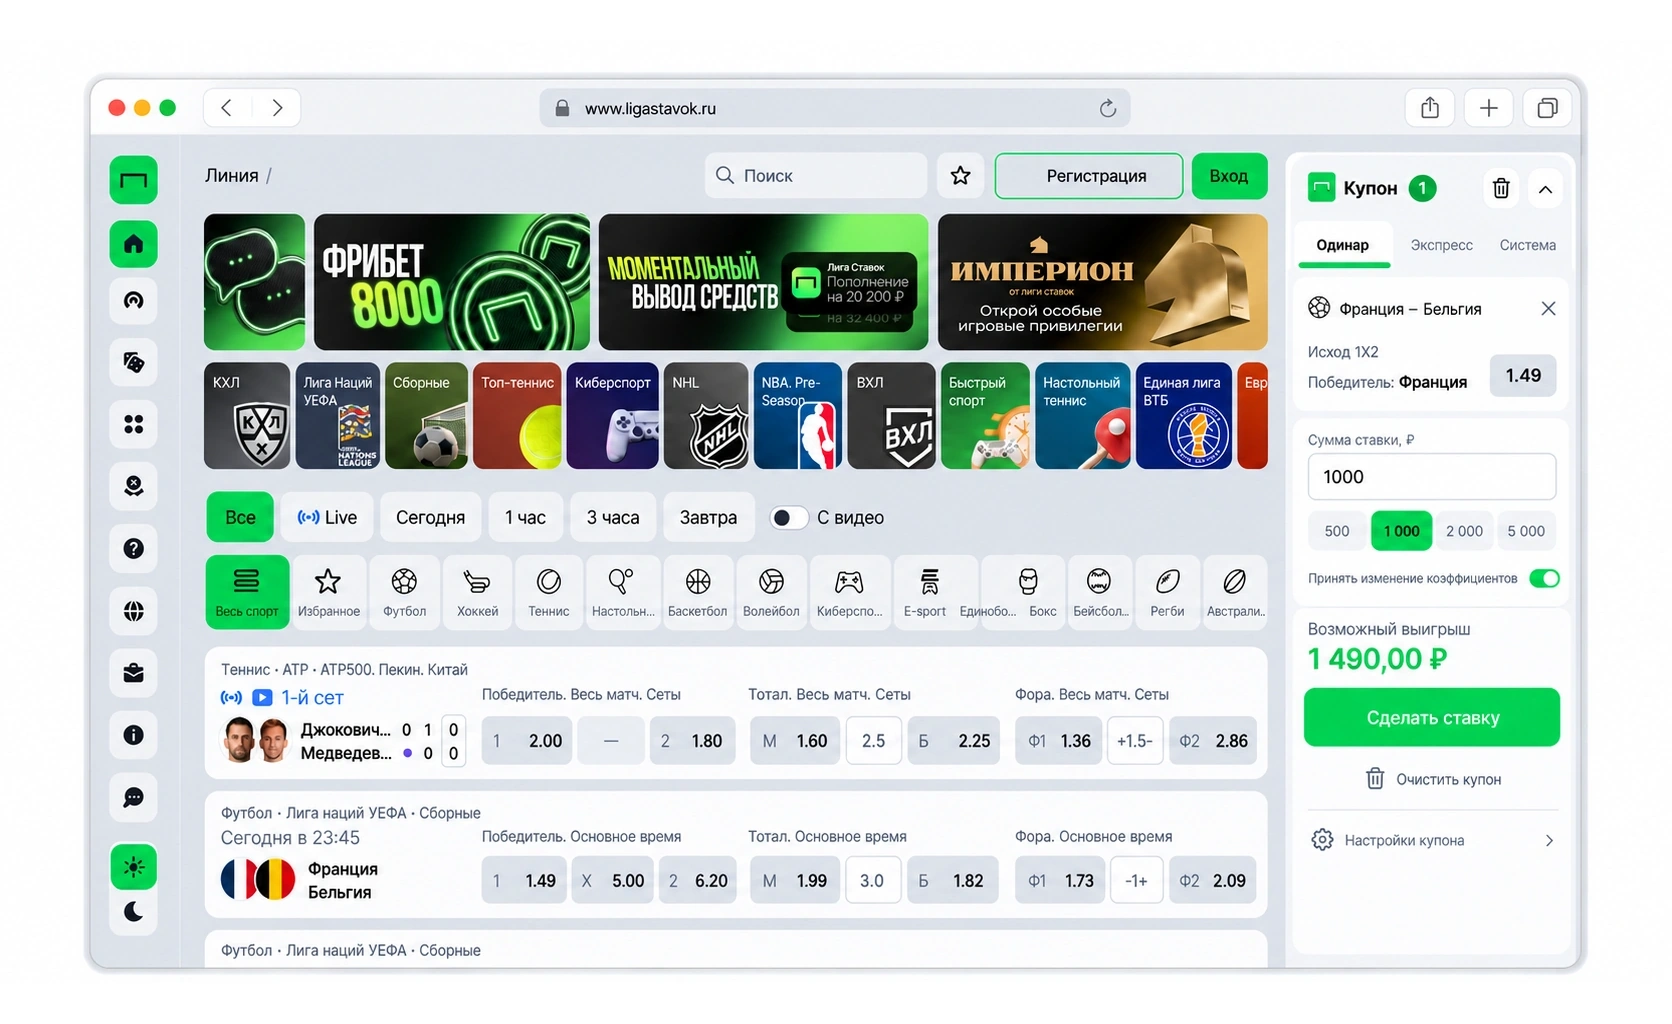Click the Регистрация button
Viewport: 1672px width, 1024px height.
[x=1089, y=176]
